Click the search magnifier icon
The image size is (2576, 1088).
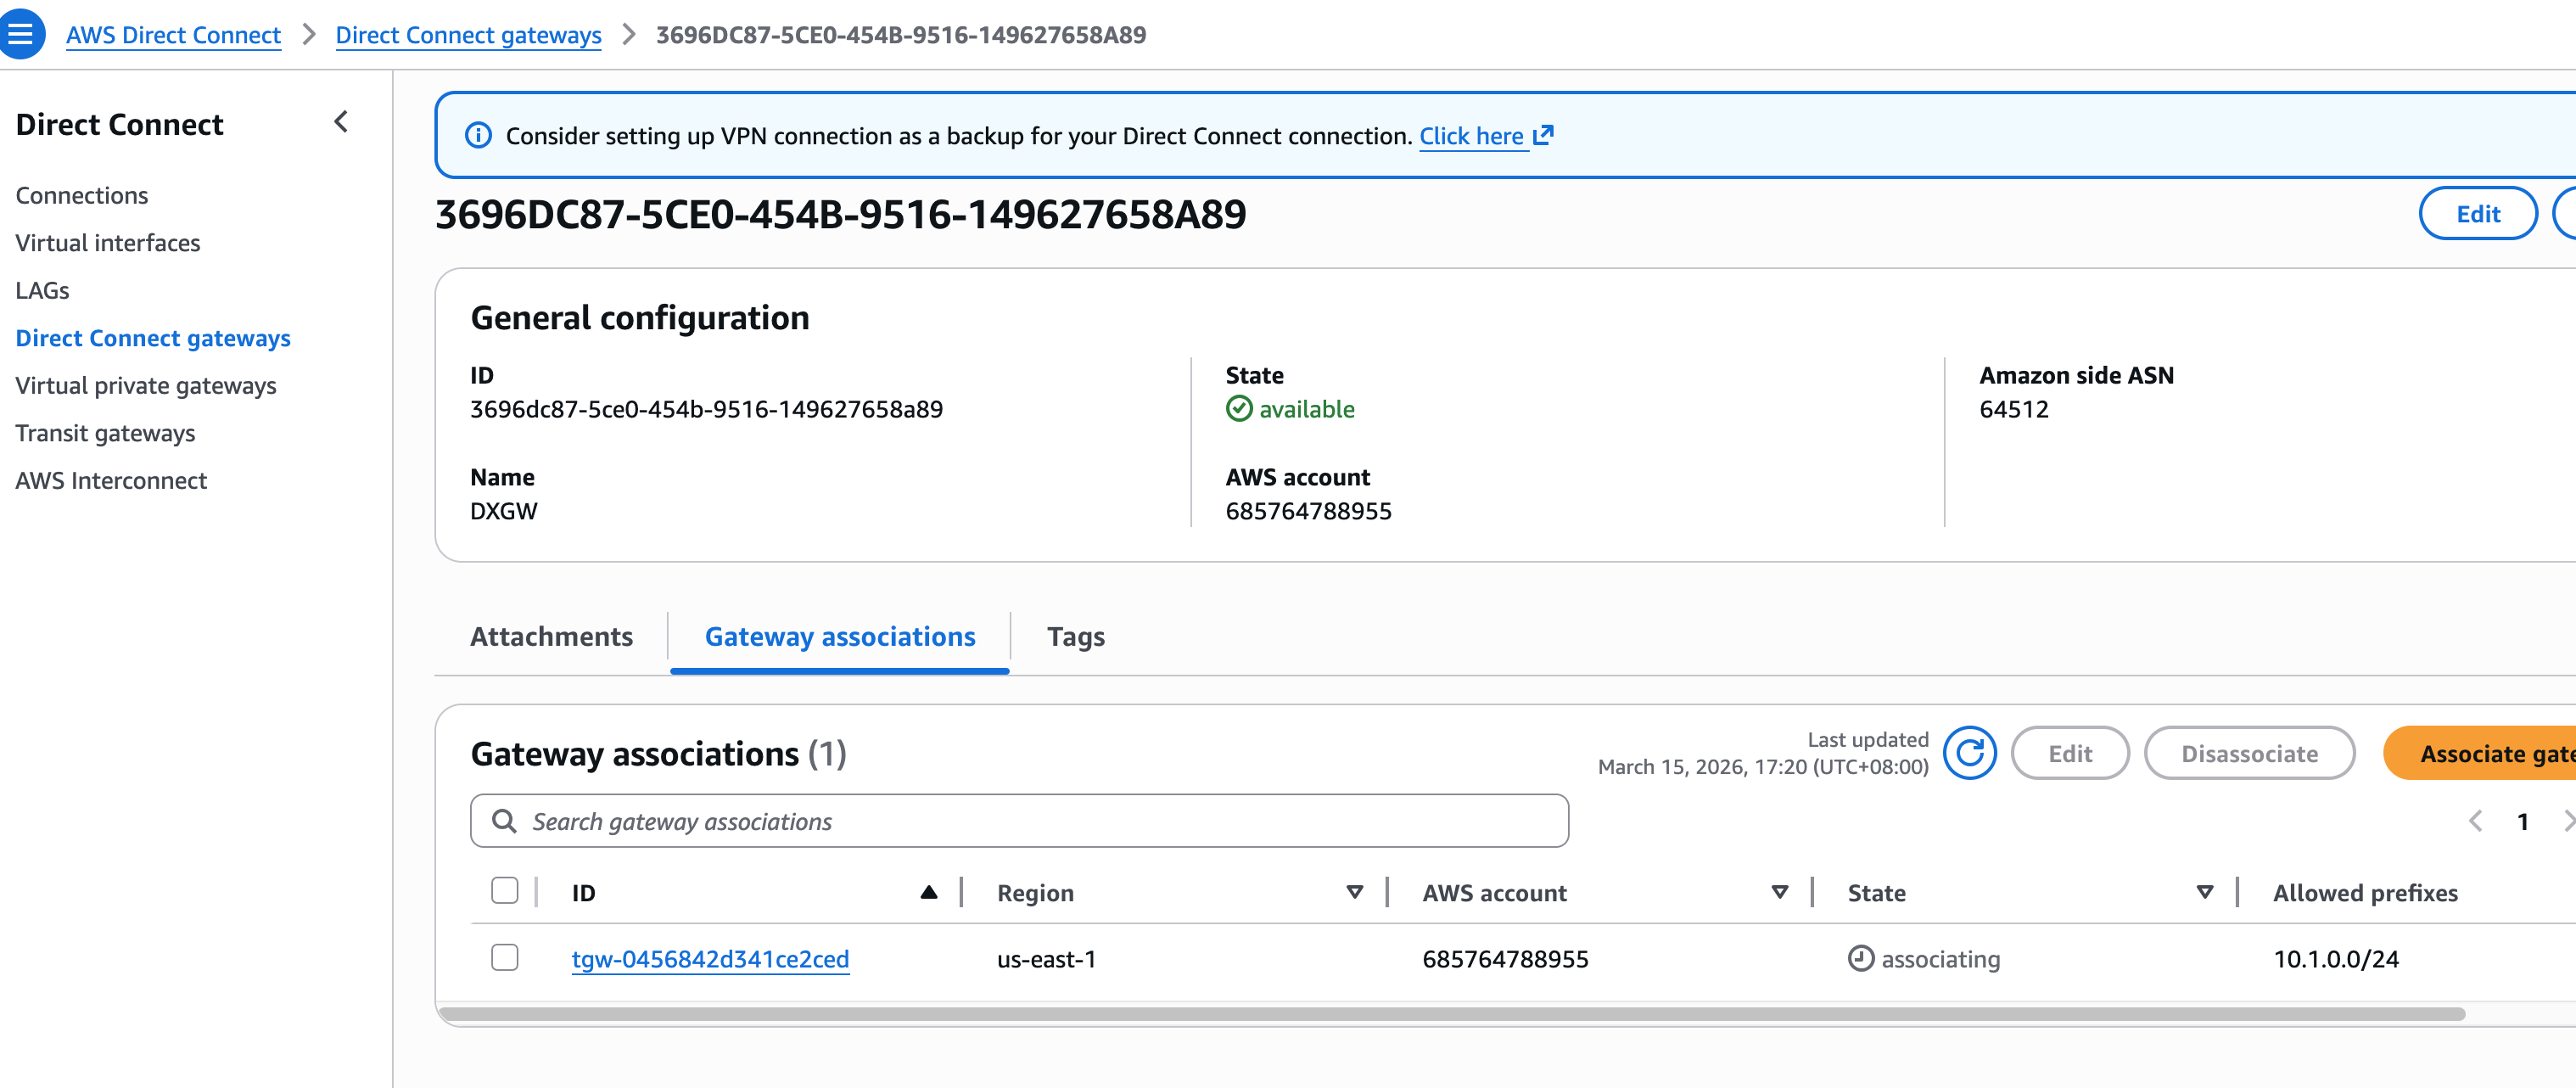click(x=504, y=821)
